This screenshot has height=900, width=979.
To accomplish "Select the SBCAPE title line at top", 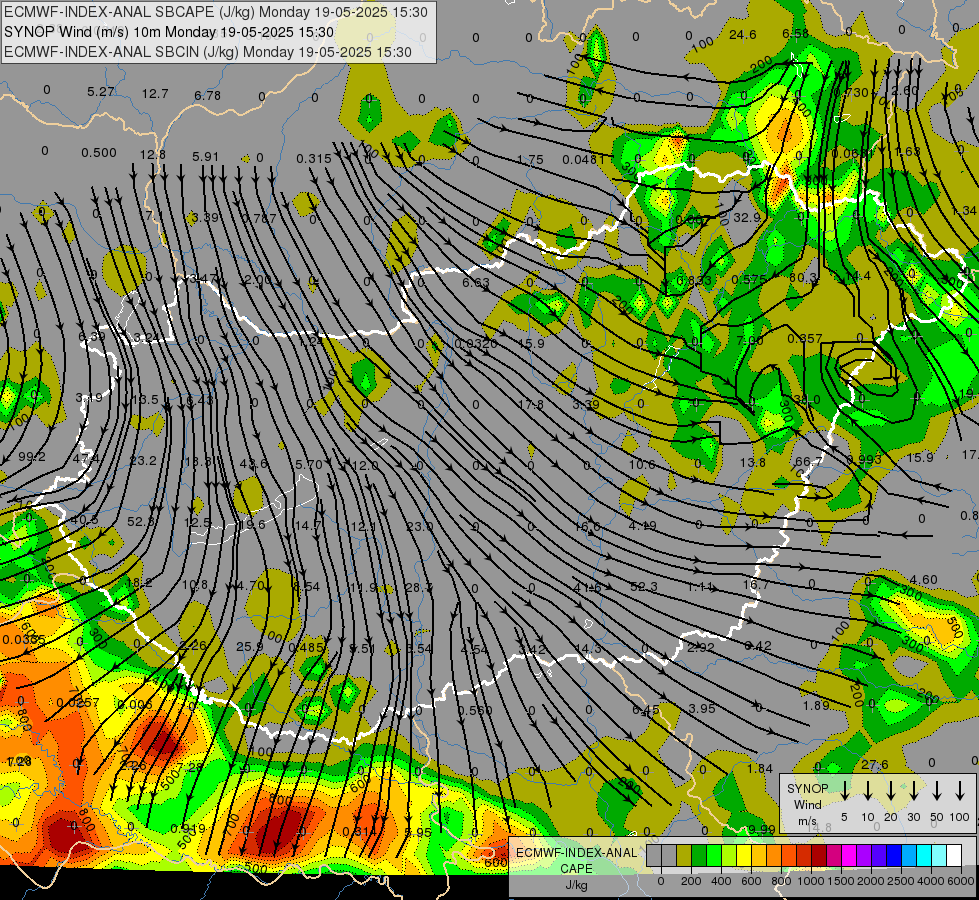I will pyautogui.click(x=216, y=12).
